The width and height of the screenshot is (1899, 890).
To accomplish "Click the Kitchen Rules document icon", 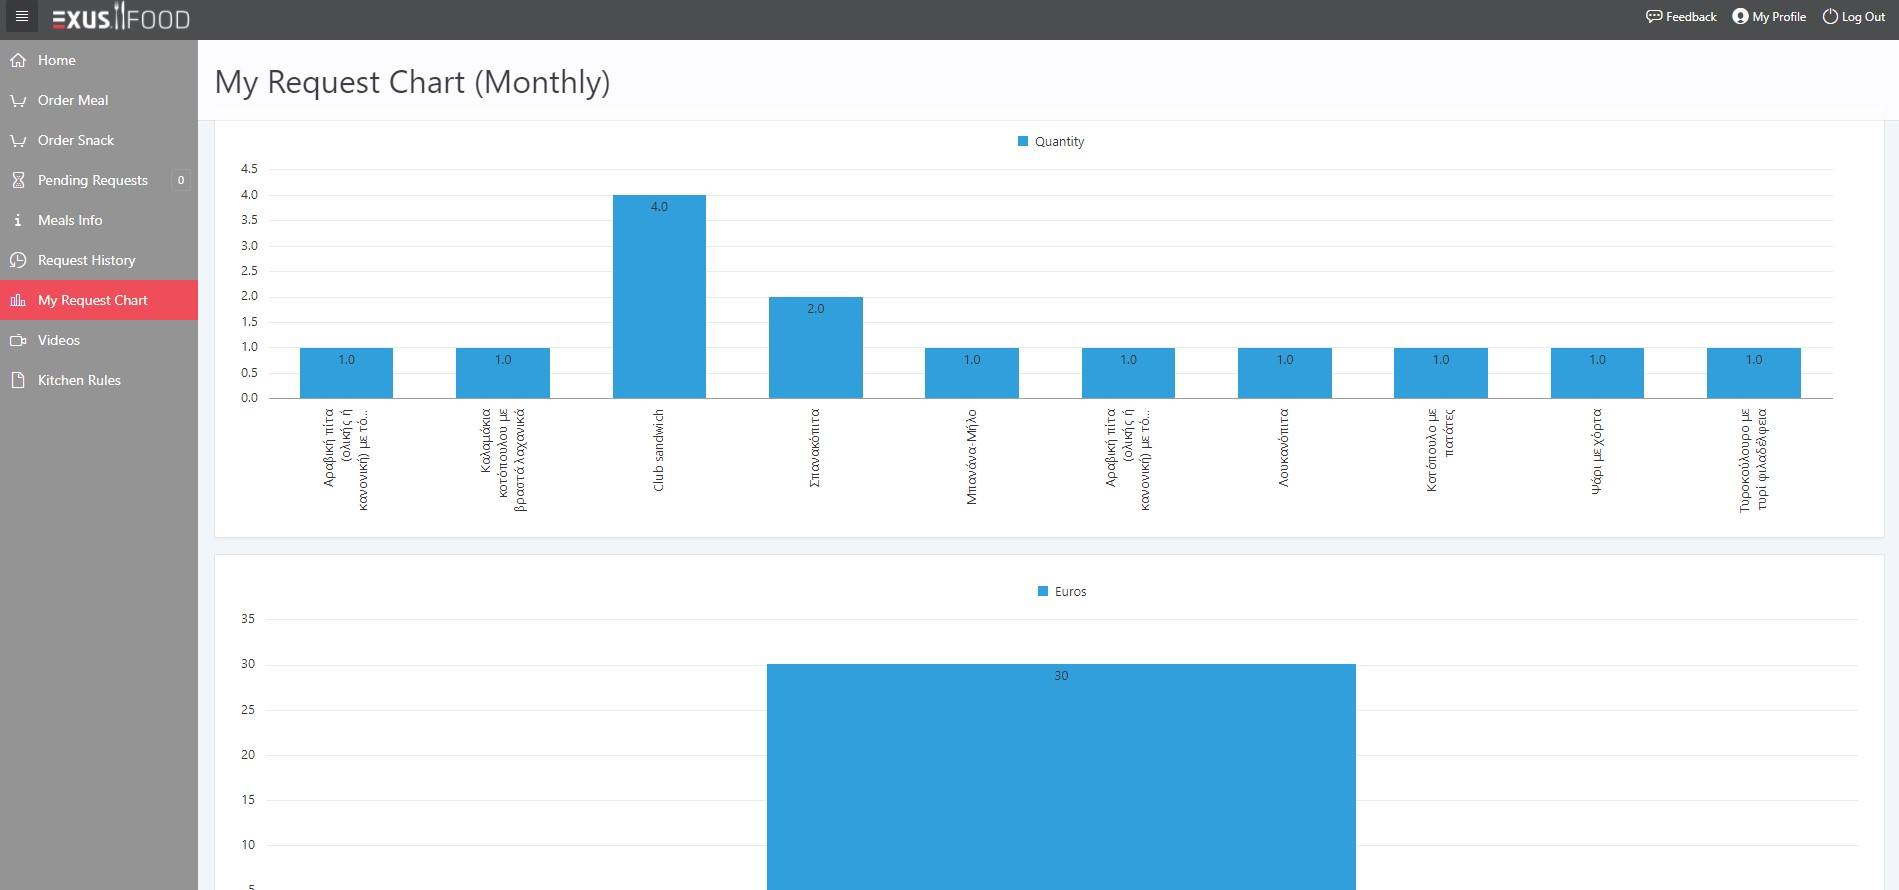I will tap(18, 380).
